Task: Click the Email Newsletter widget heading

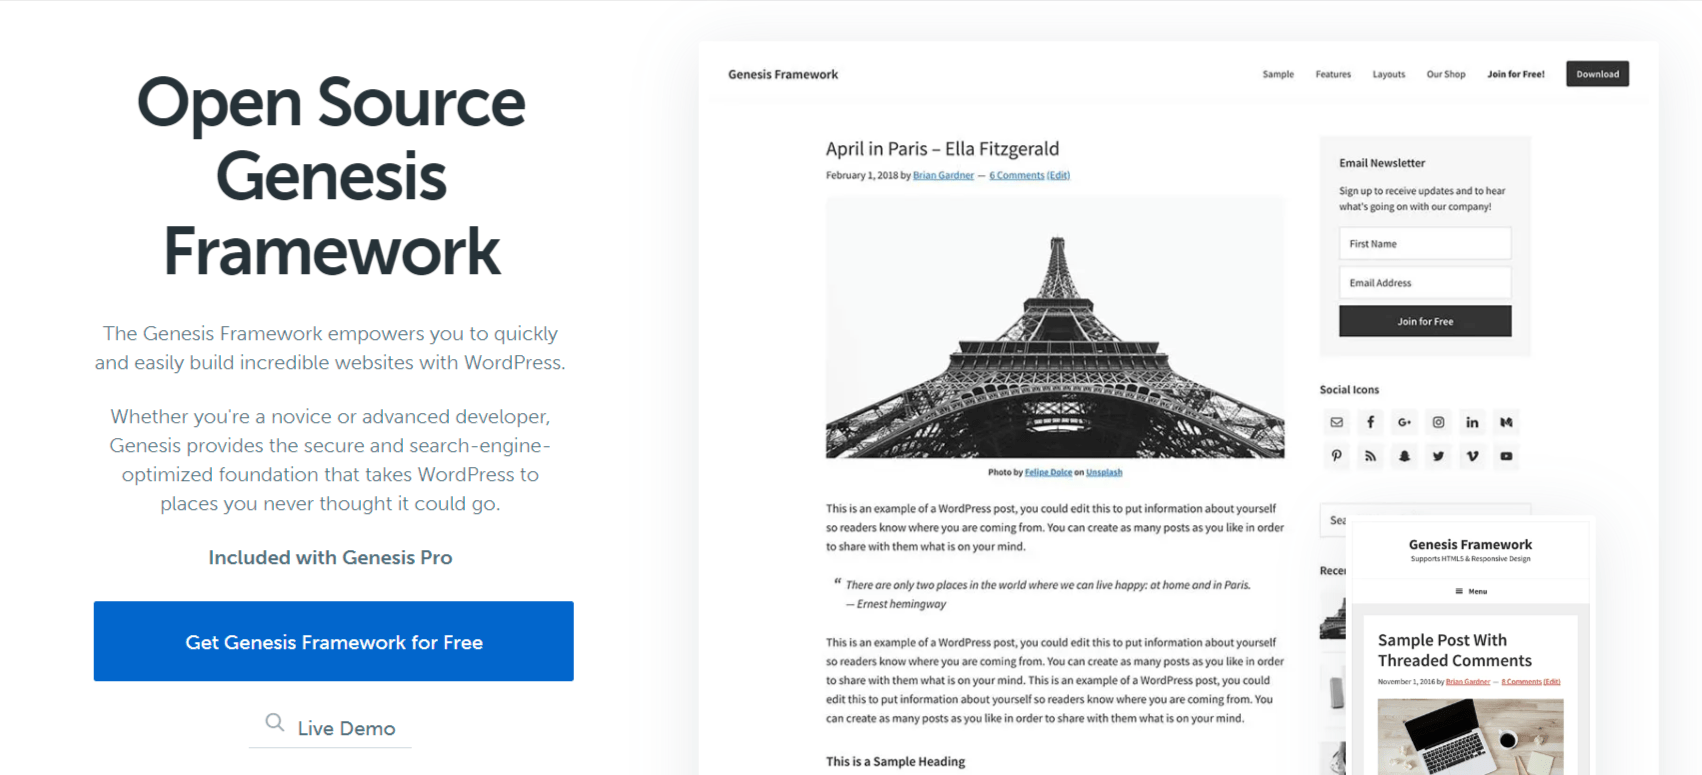Action: 1382,163
